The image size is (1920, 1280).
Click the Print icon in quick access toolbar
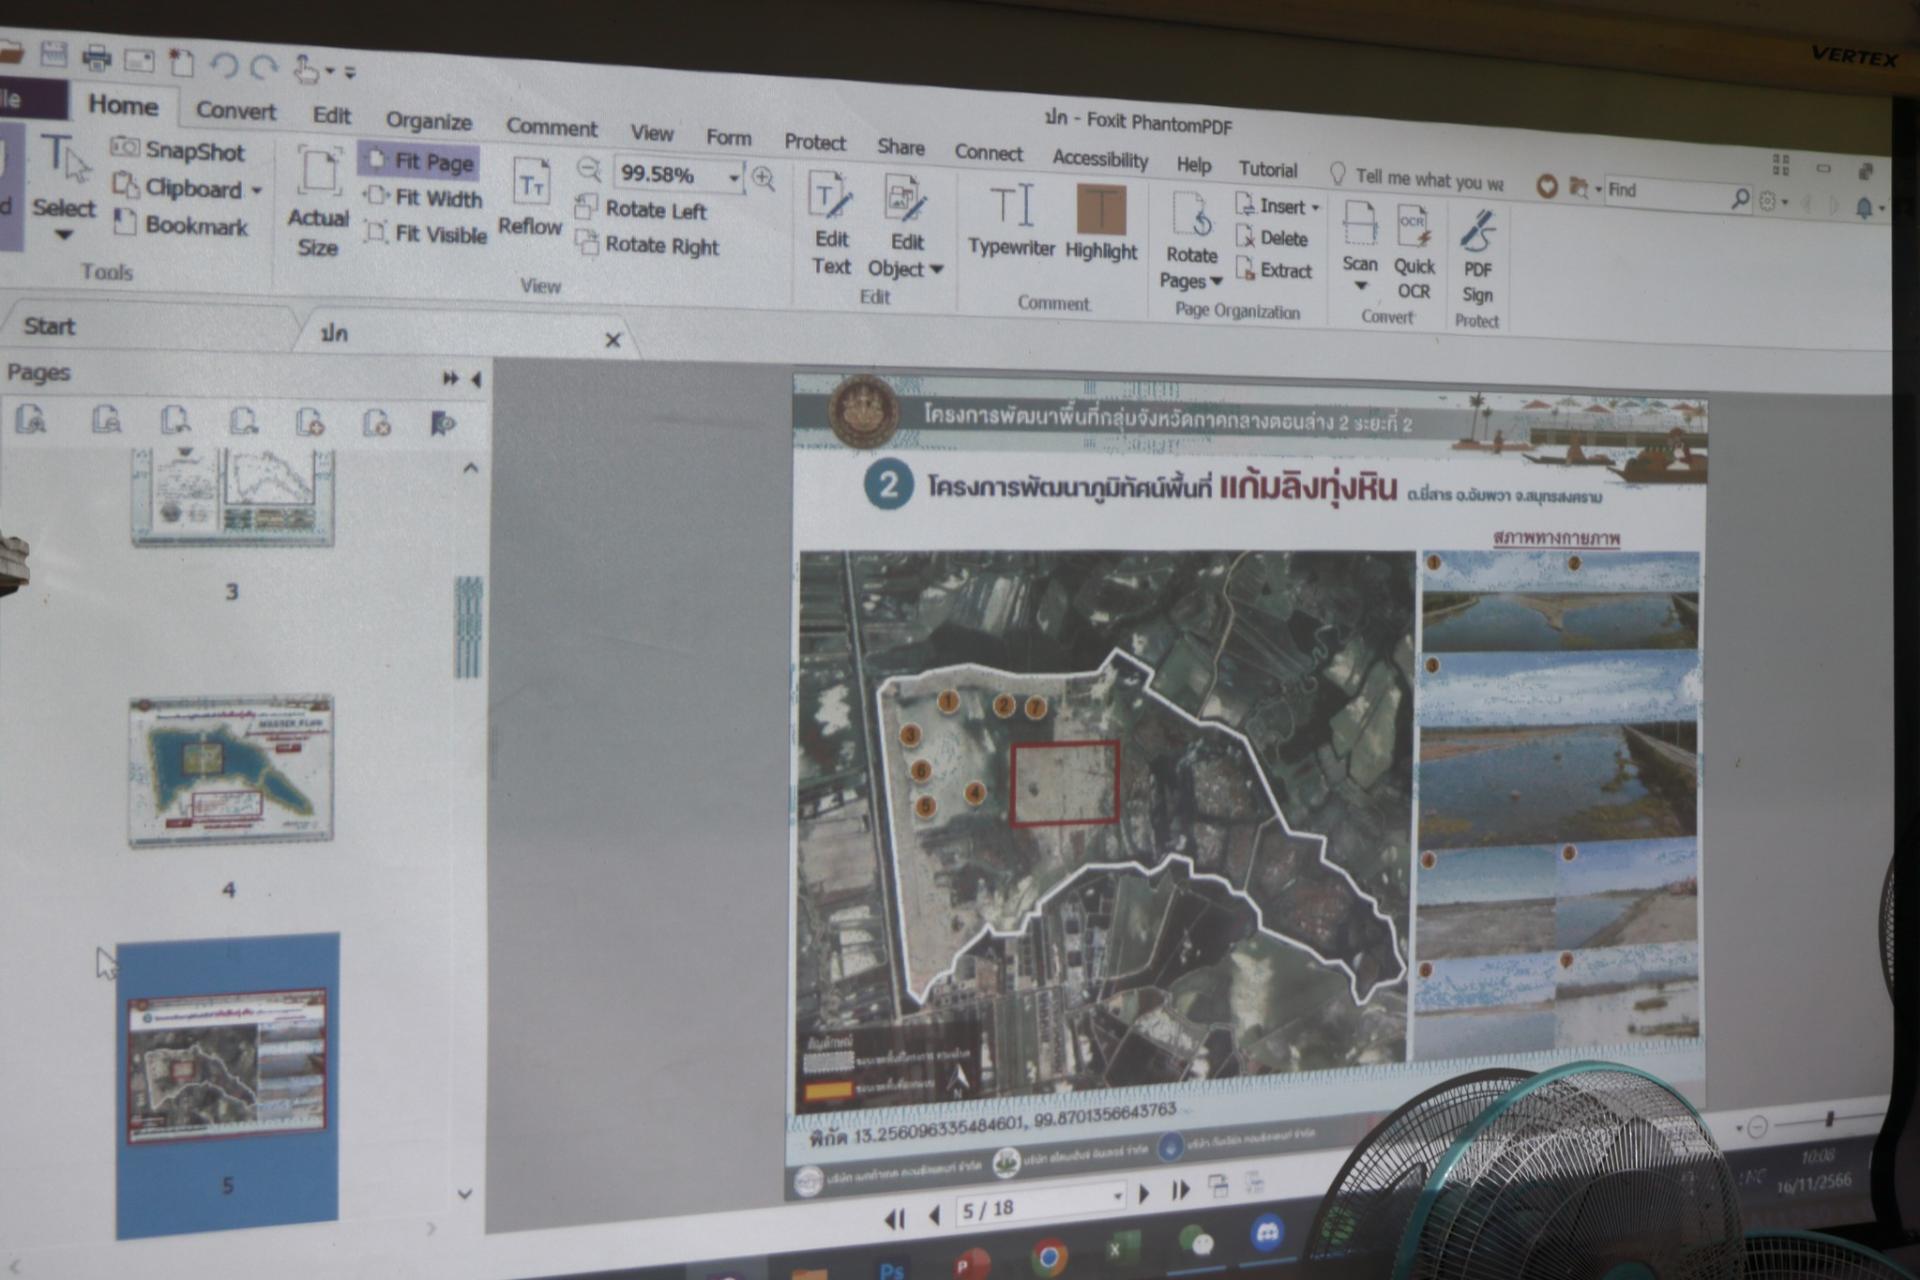click(96, 57)
